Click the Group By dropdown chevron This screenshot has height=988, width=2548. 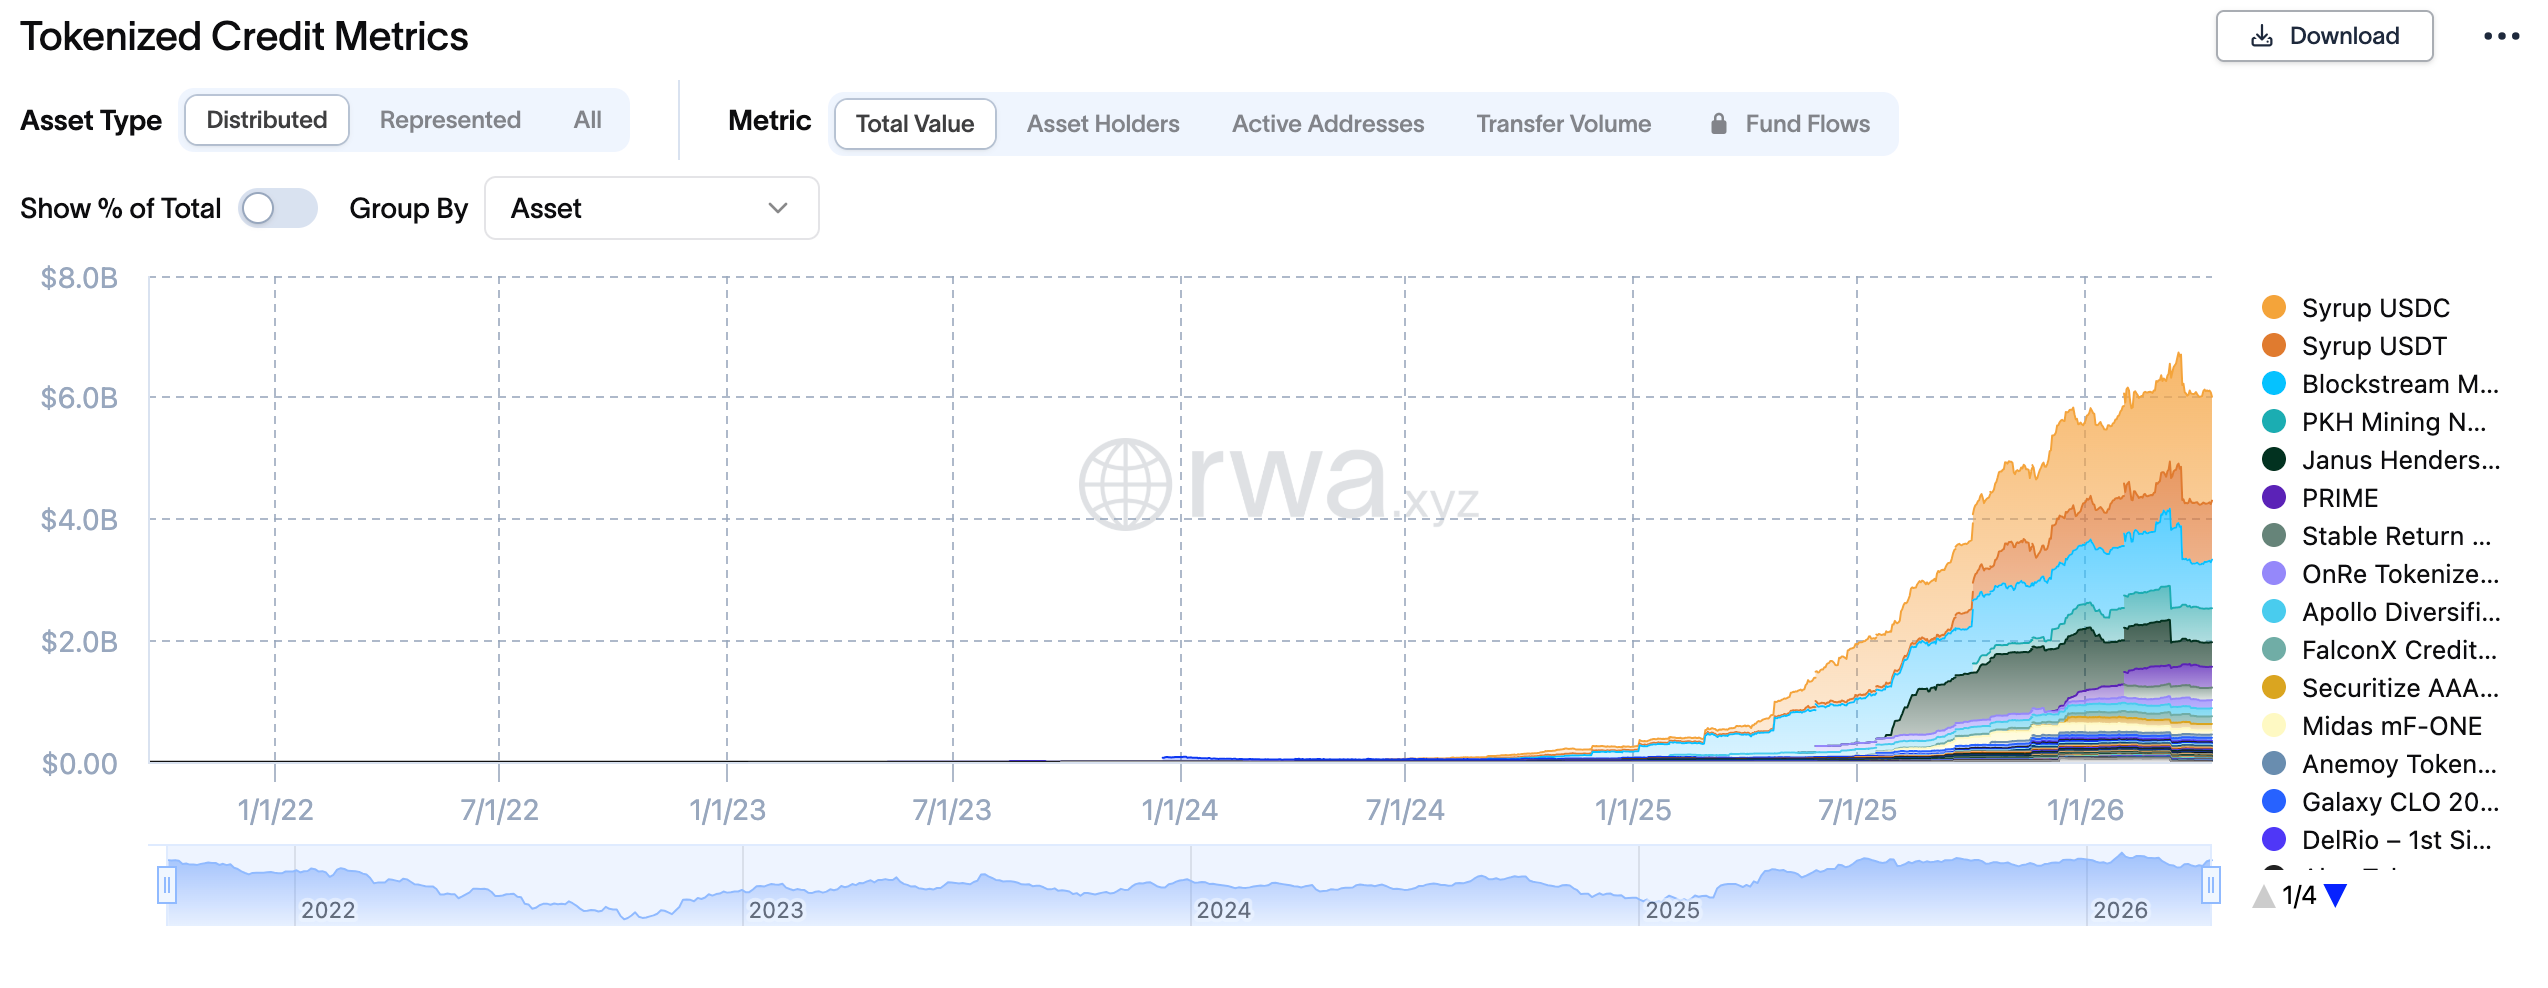click(x=778, y=208)
